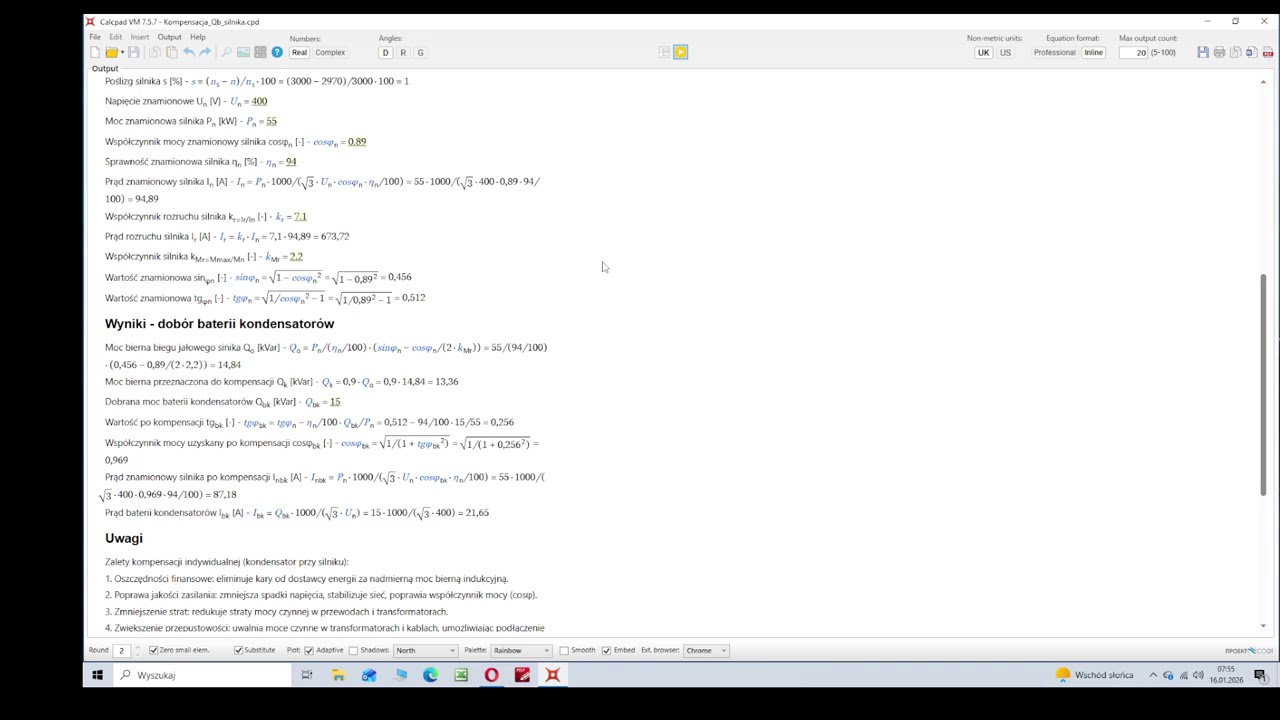Open Find with magnifier icon
Viewport: 1280px width, 720px height.
click(226, 52)
